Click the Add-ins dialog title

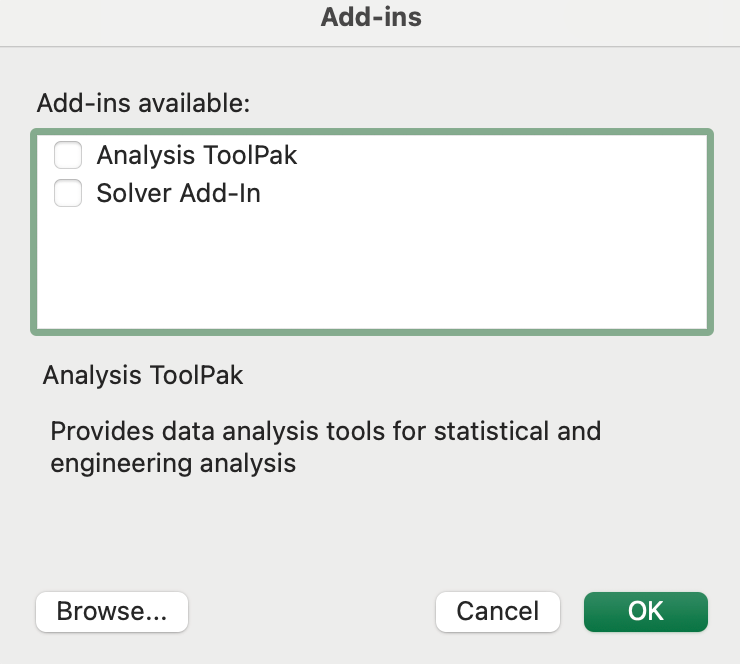371,18
